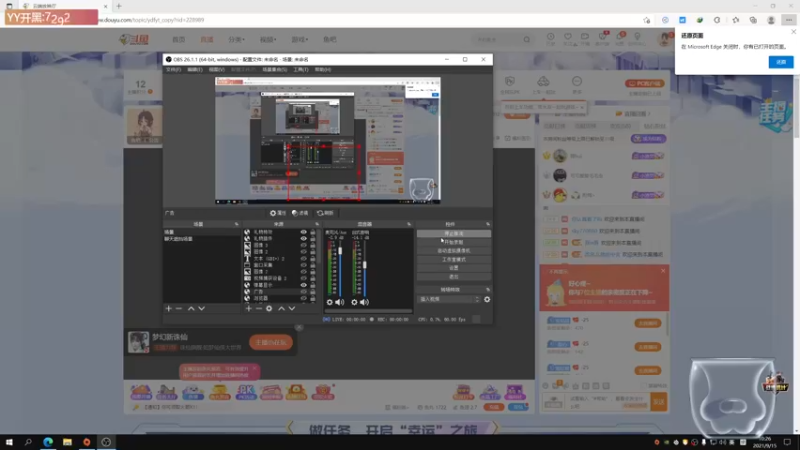Add a new scene with plus icon
The image size is (800, 450).
(x=168, y=309)
